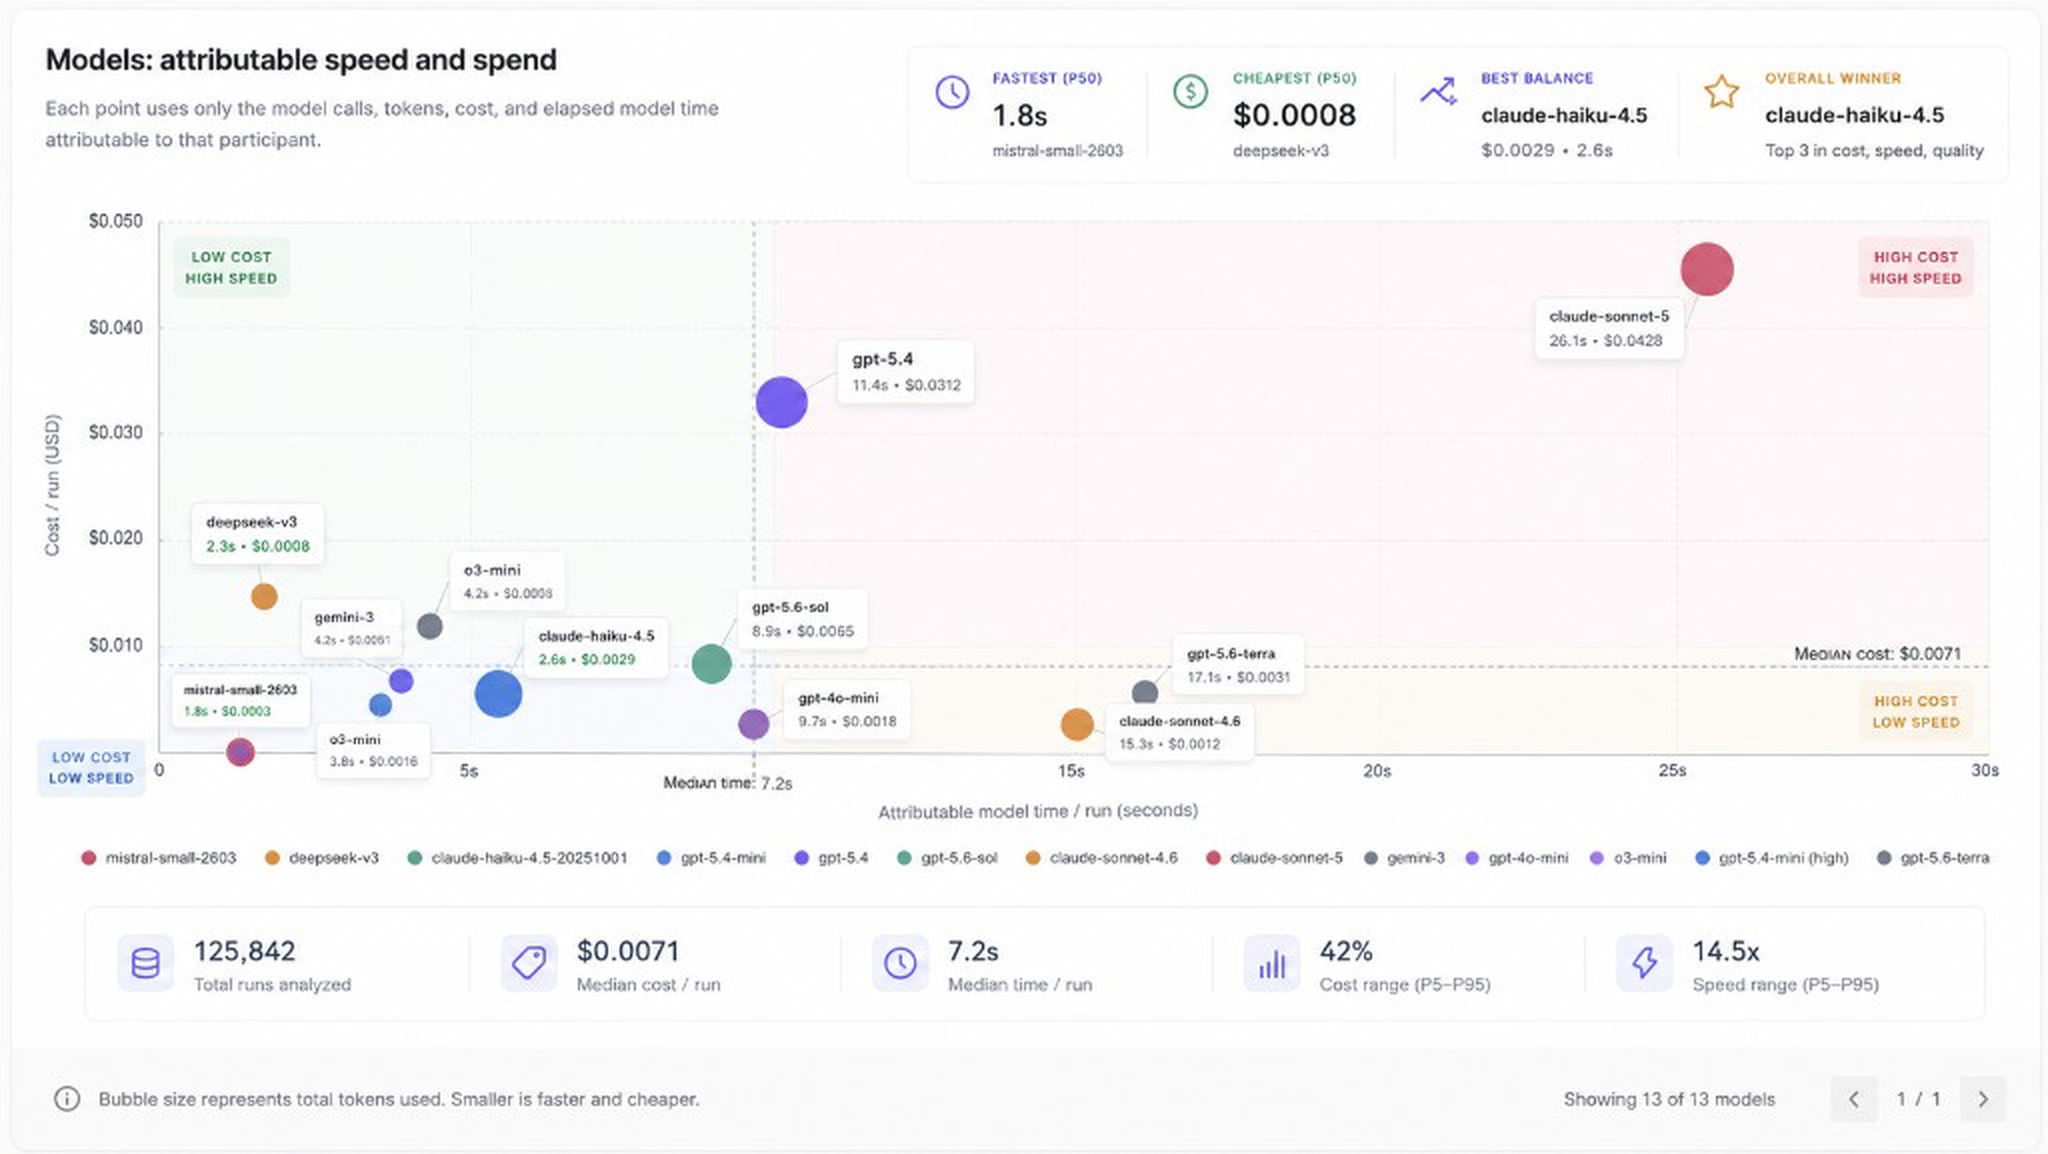Viewport: 2048px width, 1154px height.
Task: Toggle mistral-small-2603 in the legend
Action: pos(159,858)
